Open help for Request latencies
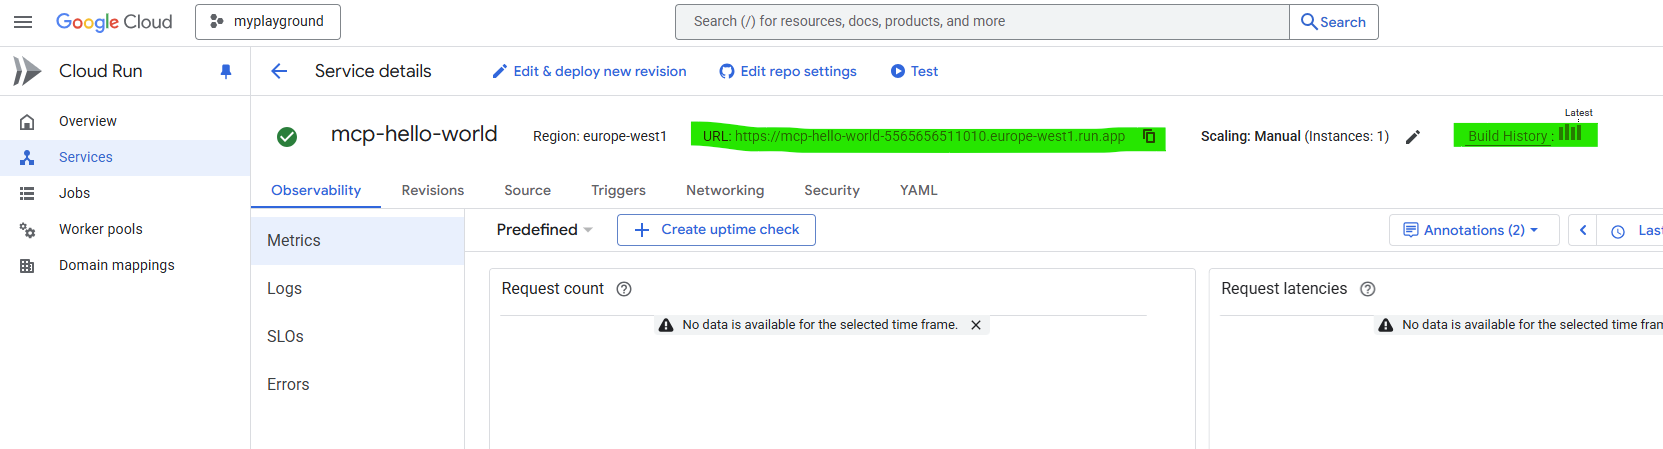 click(1368, 289)
